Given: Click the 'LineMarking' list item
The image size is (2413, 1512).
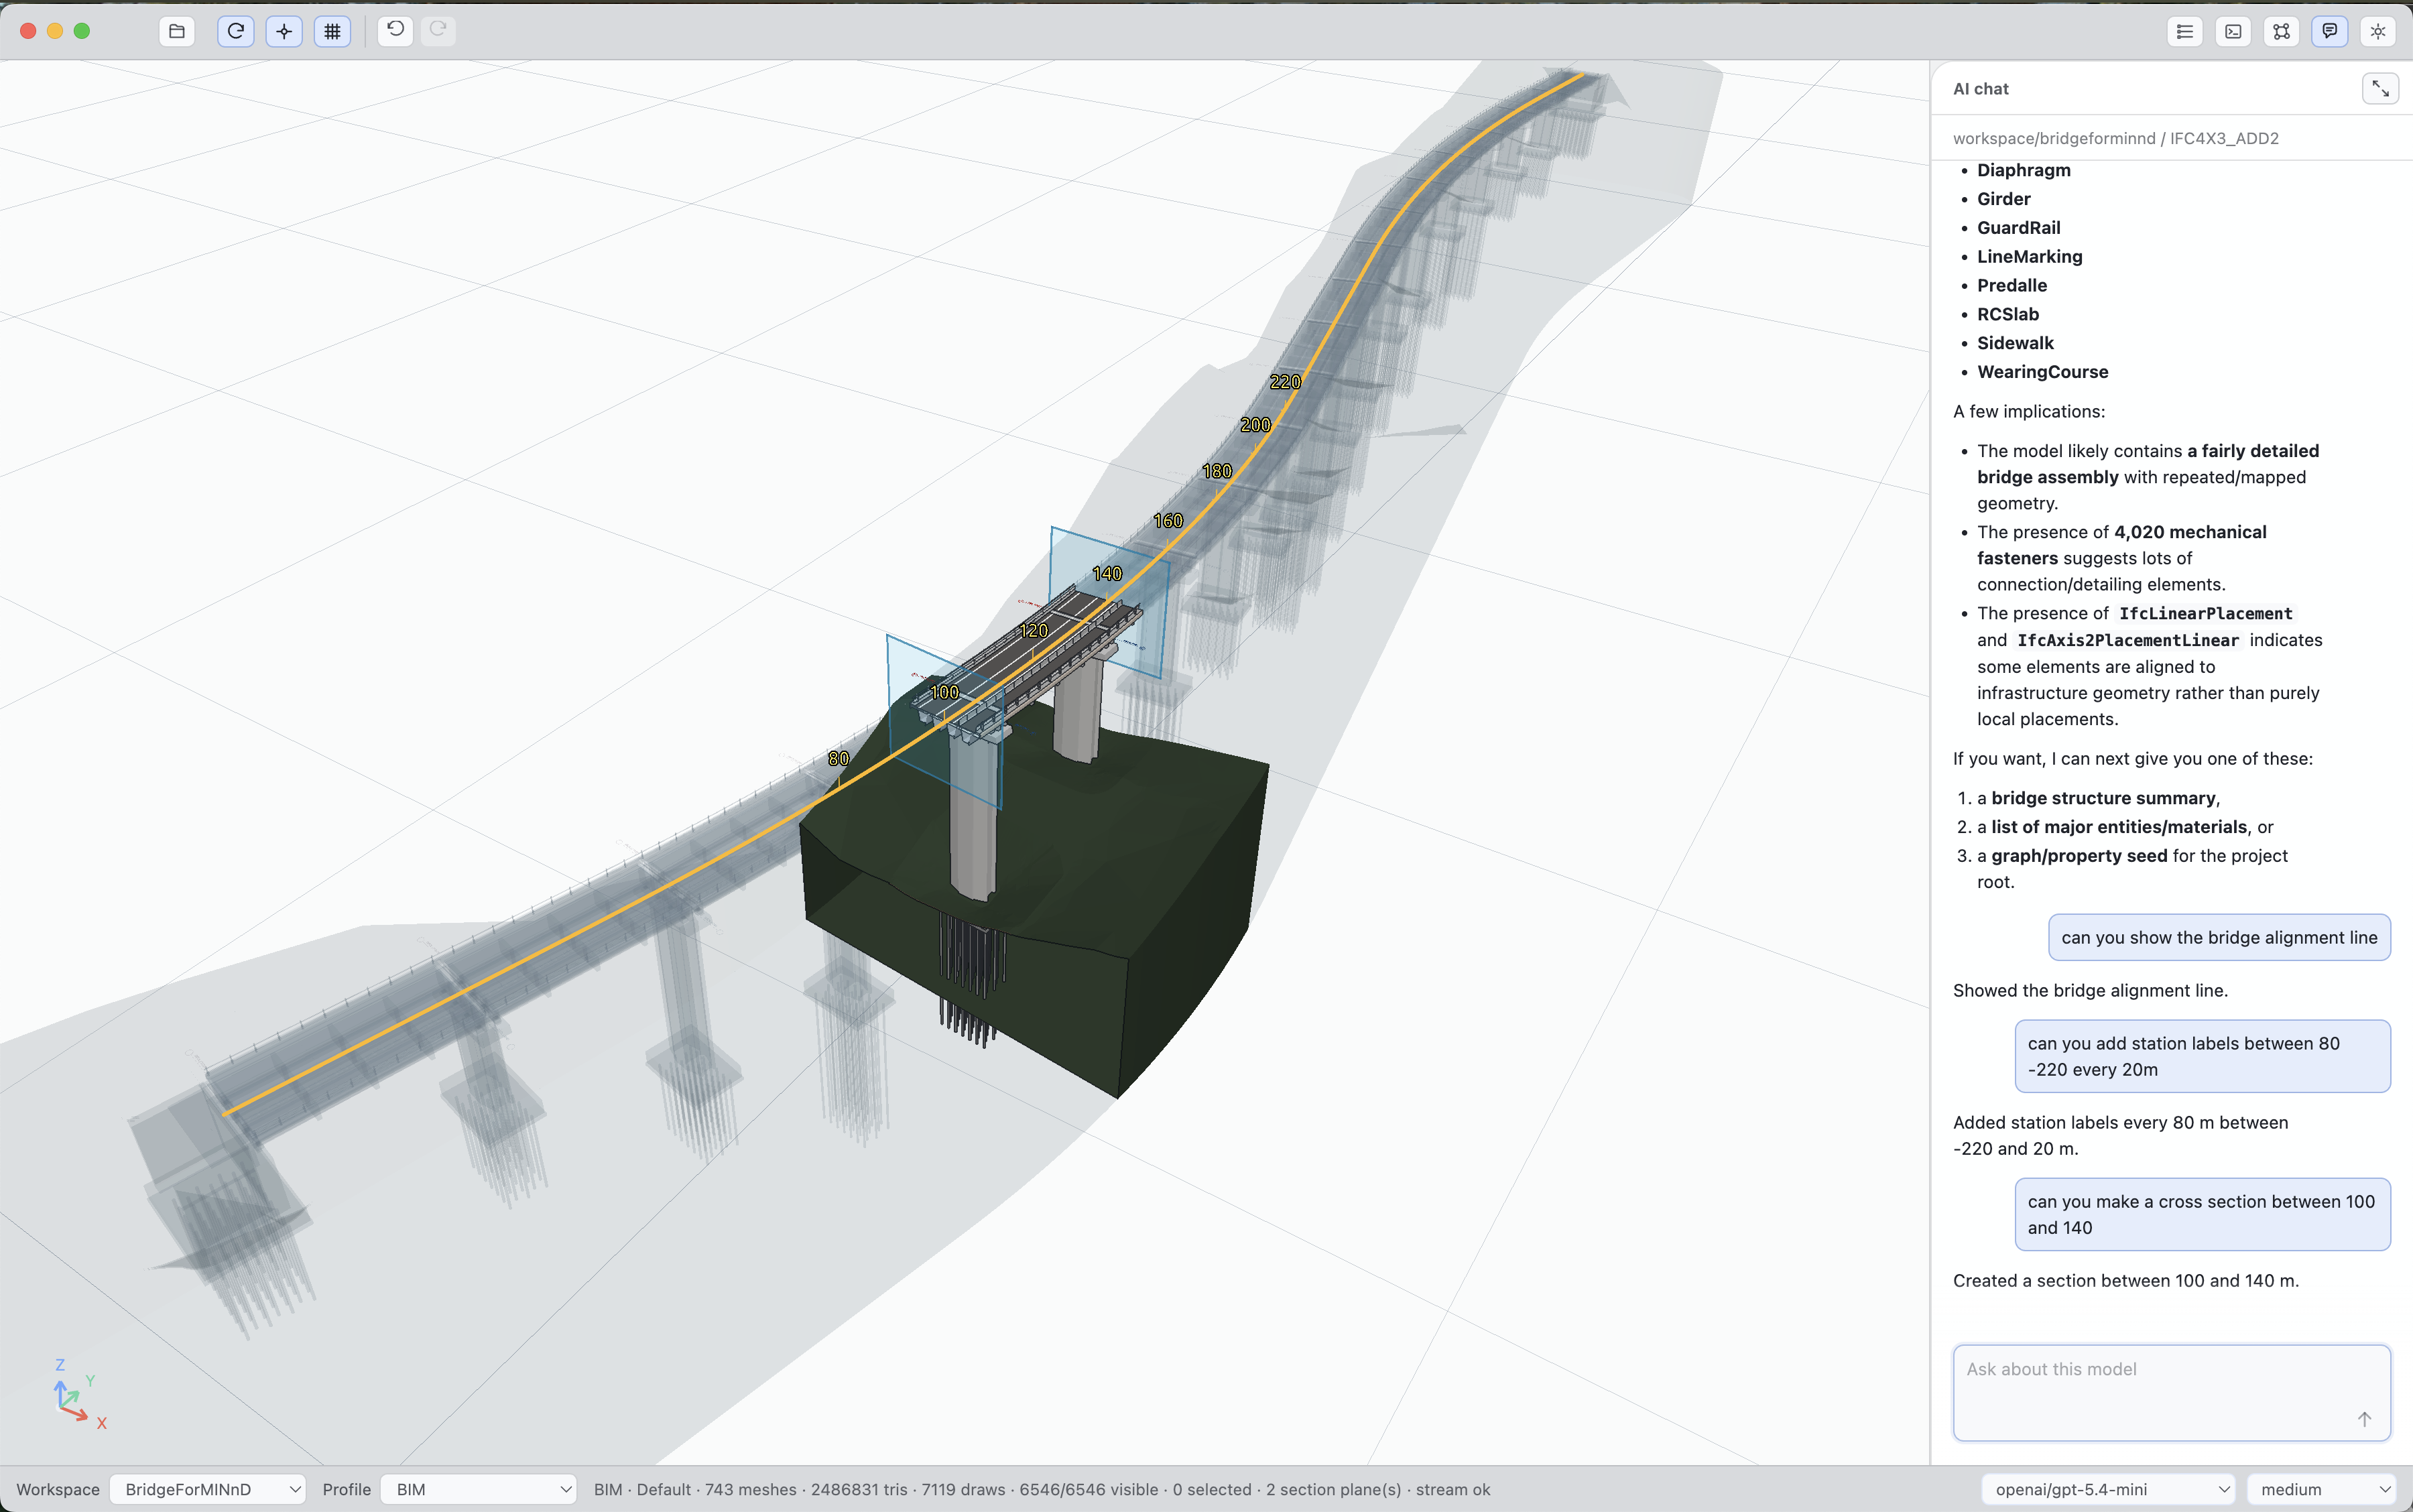Looking at the screenshot, I should [x=2029, y=257].
